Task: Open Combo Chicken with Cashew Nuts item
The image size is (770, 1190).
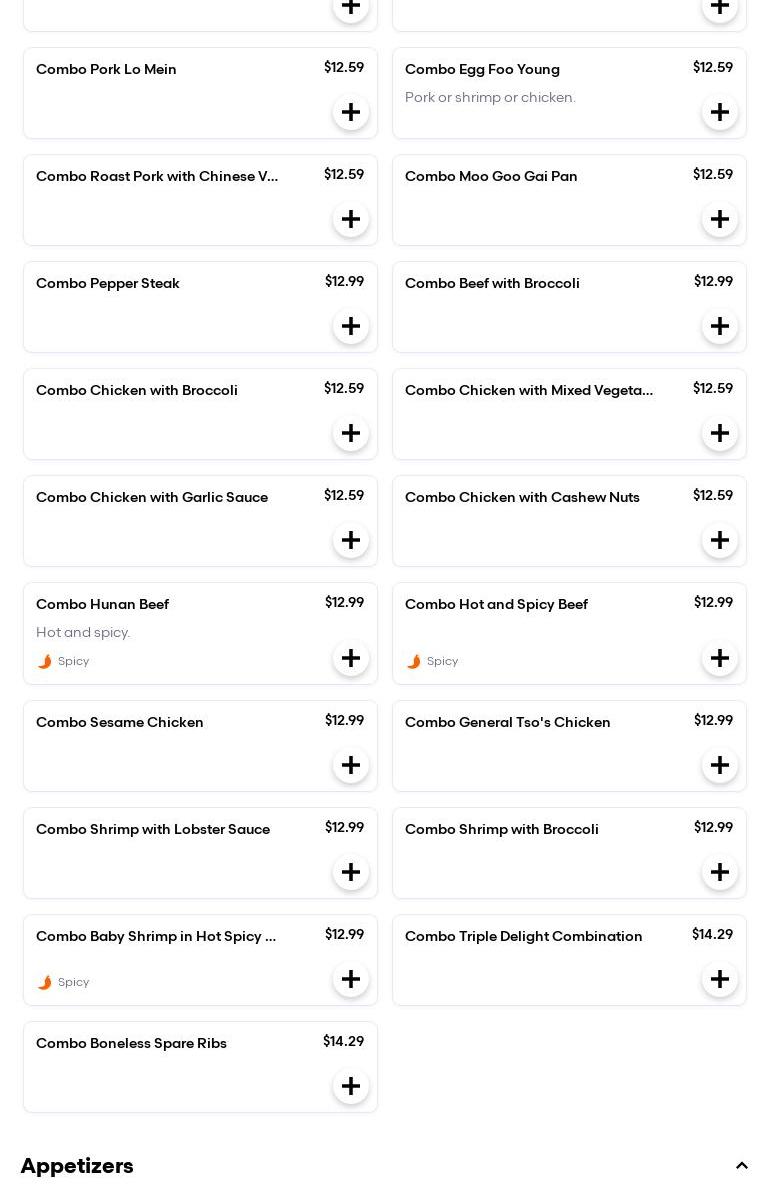Action: click(x=522, y=498)
